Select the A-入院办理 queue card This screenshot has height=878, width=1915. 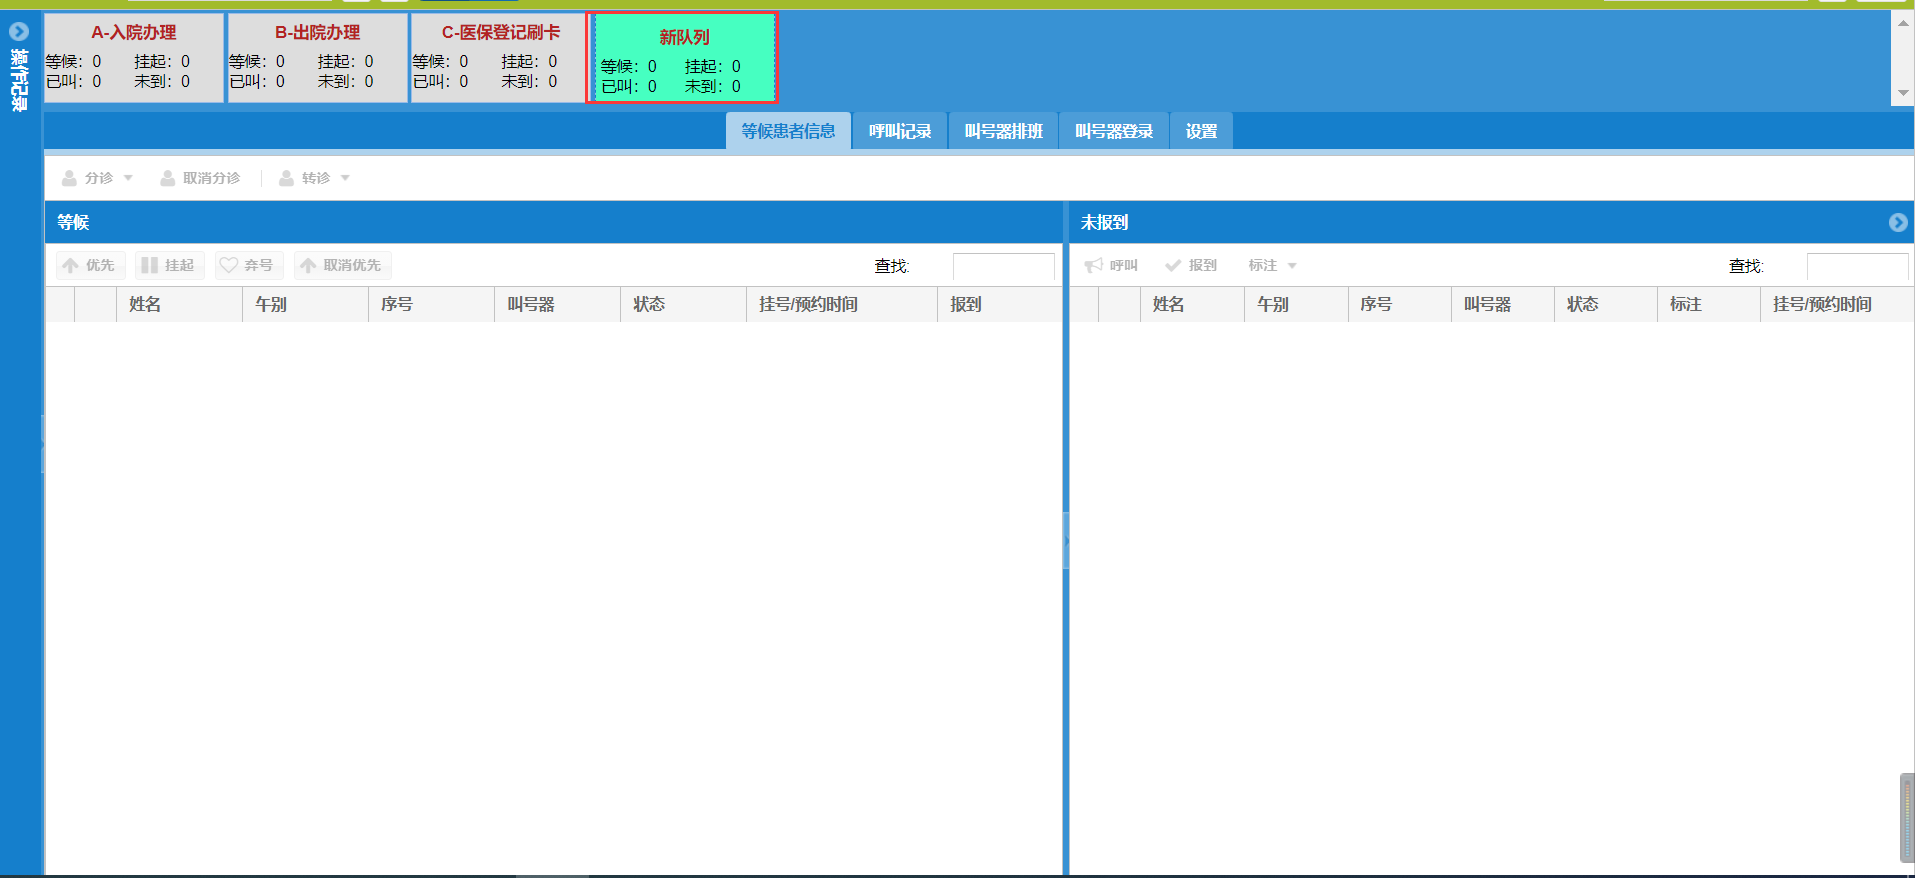coord(134,58)
